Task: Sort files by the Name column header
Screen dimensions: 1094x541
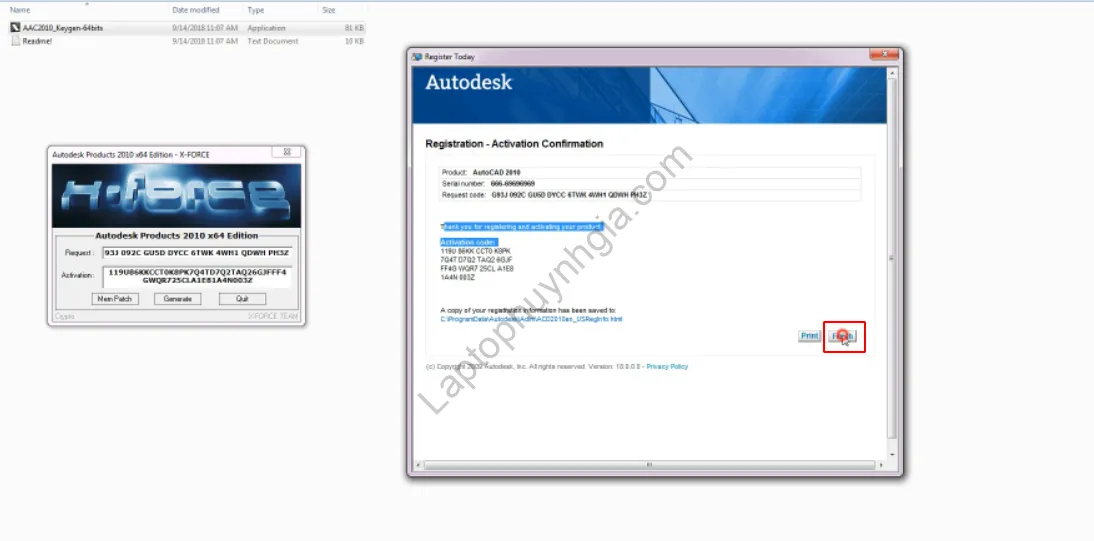Action: tap(20, 10)
